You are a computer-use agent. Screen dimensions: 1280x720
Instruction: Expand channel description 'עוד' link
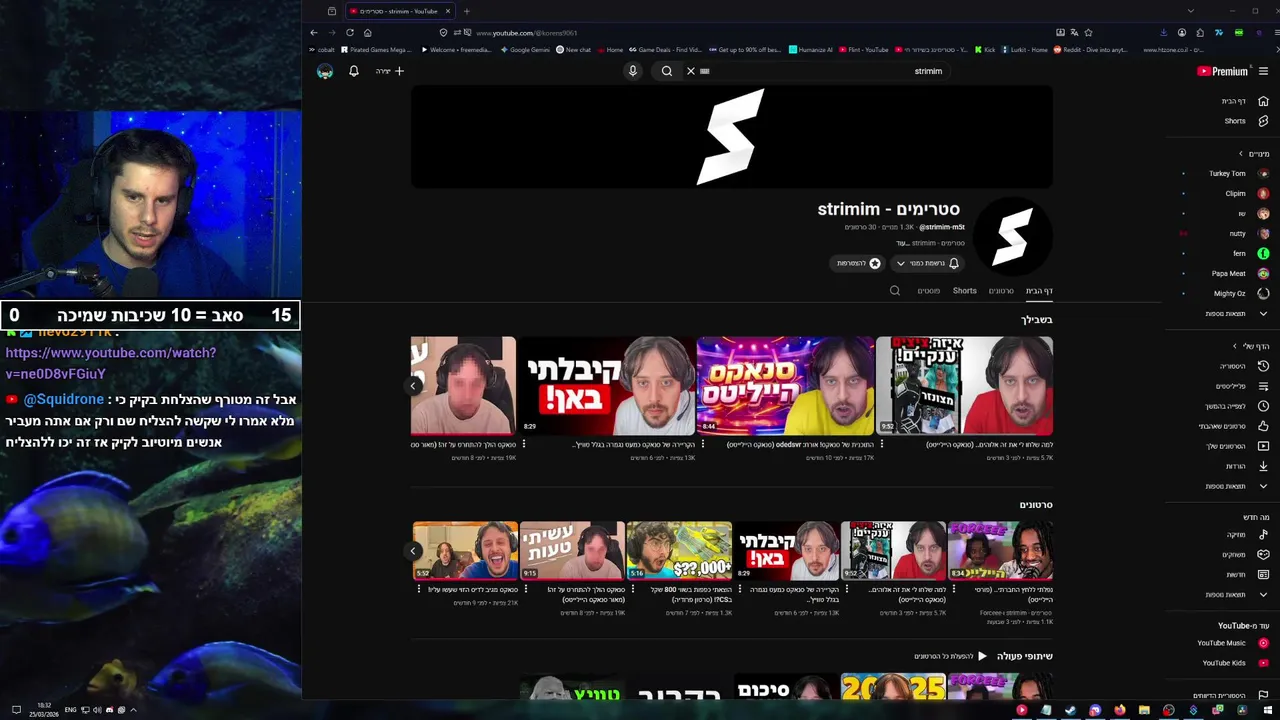901,243
